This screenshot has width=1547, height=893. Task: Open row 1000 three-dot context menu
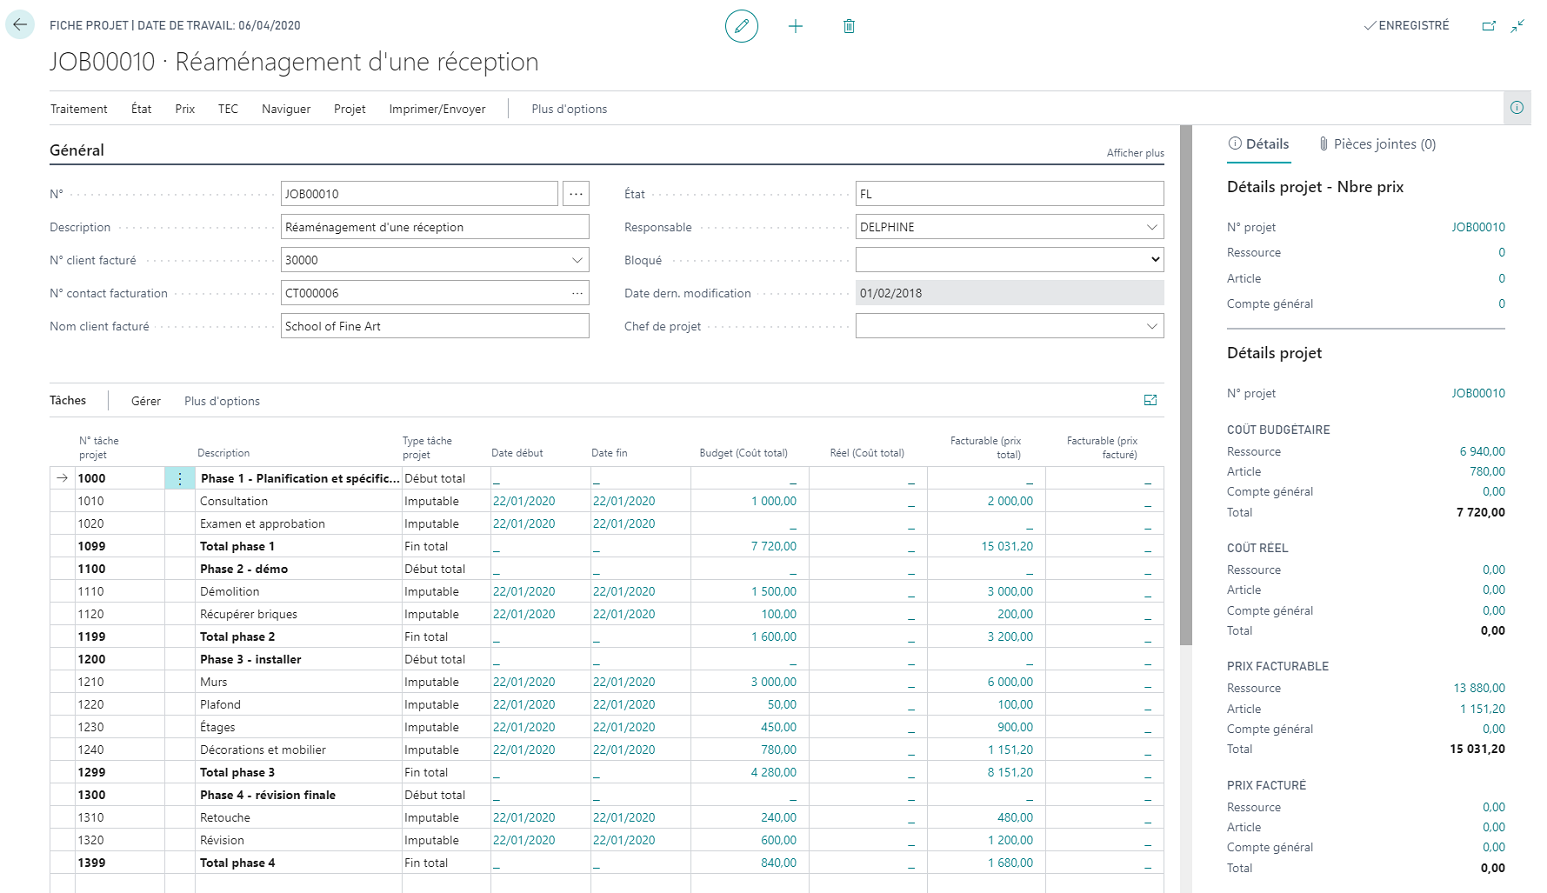[180, 479]
